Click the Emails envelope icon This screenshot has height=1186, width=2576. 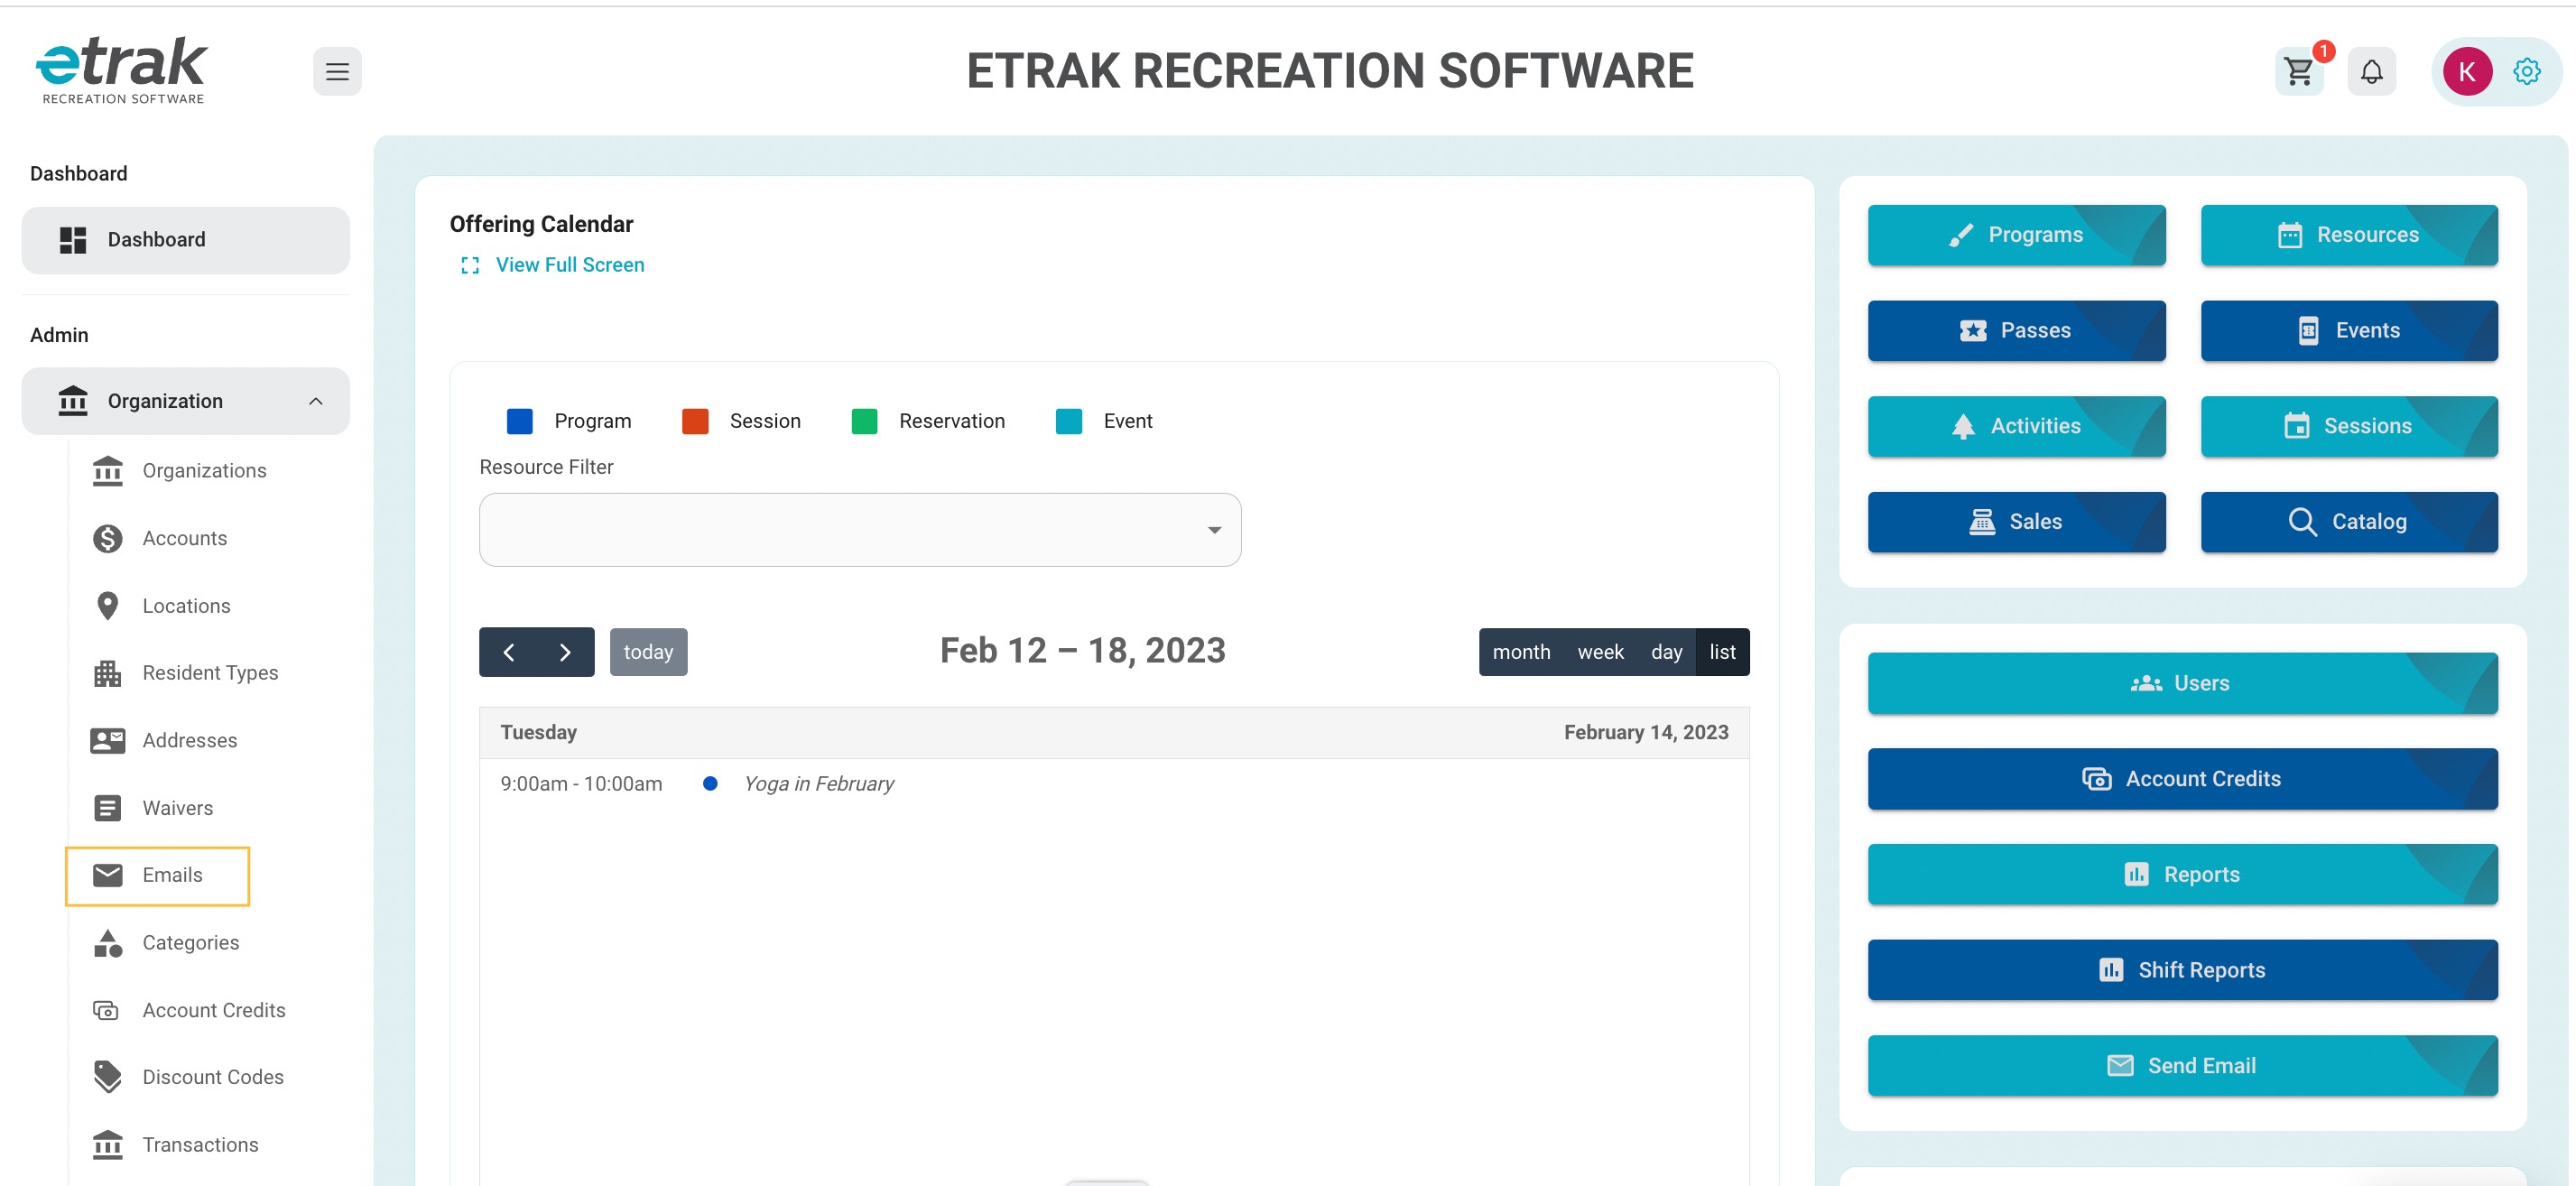pyautogui.click(x=107, y=875)
